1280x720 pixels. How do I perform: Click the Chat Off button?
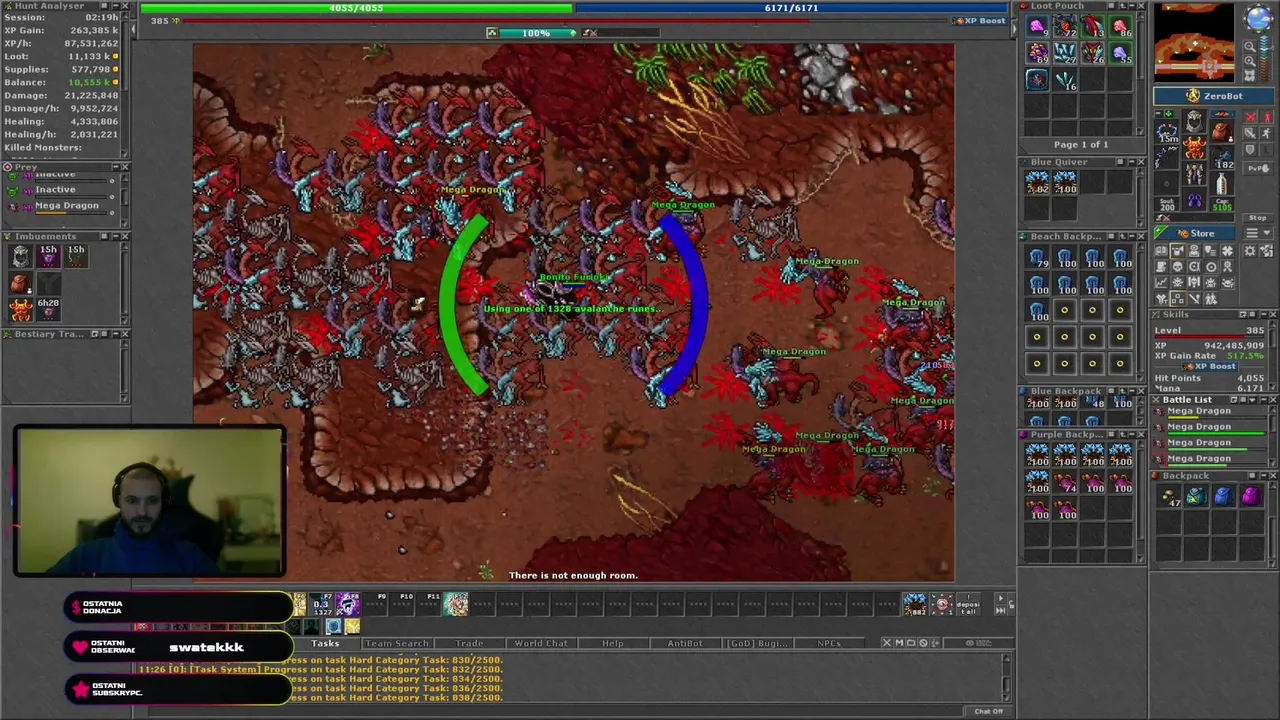[x=988, y=711]
